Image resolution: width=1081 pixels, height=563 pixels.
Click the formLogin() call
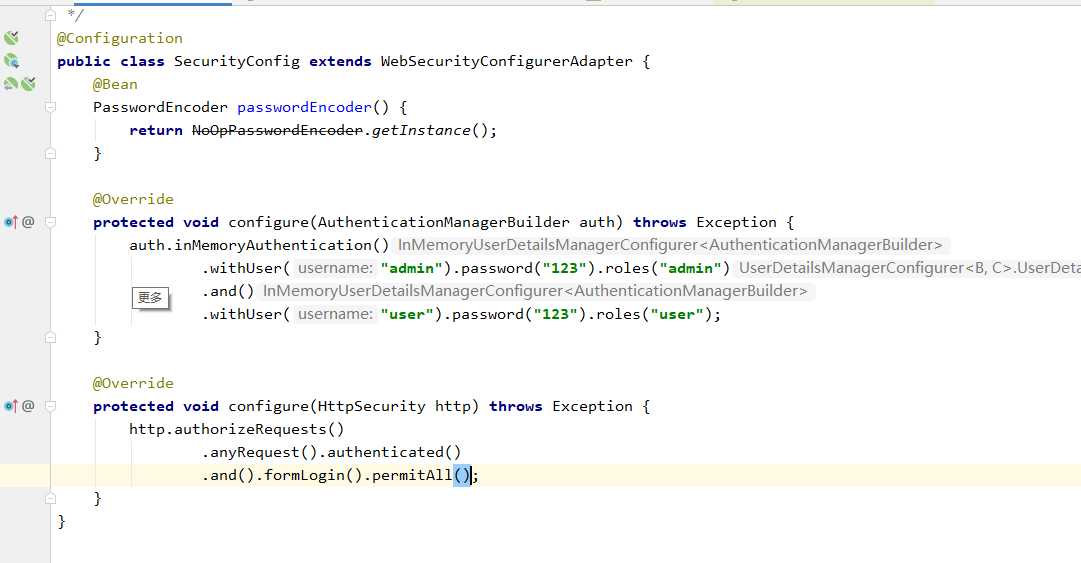click(313, 475)
